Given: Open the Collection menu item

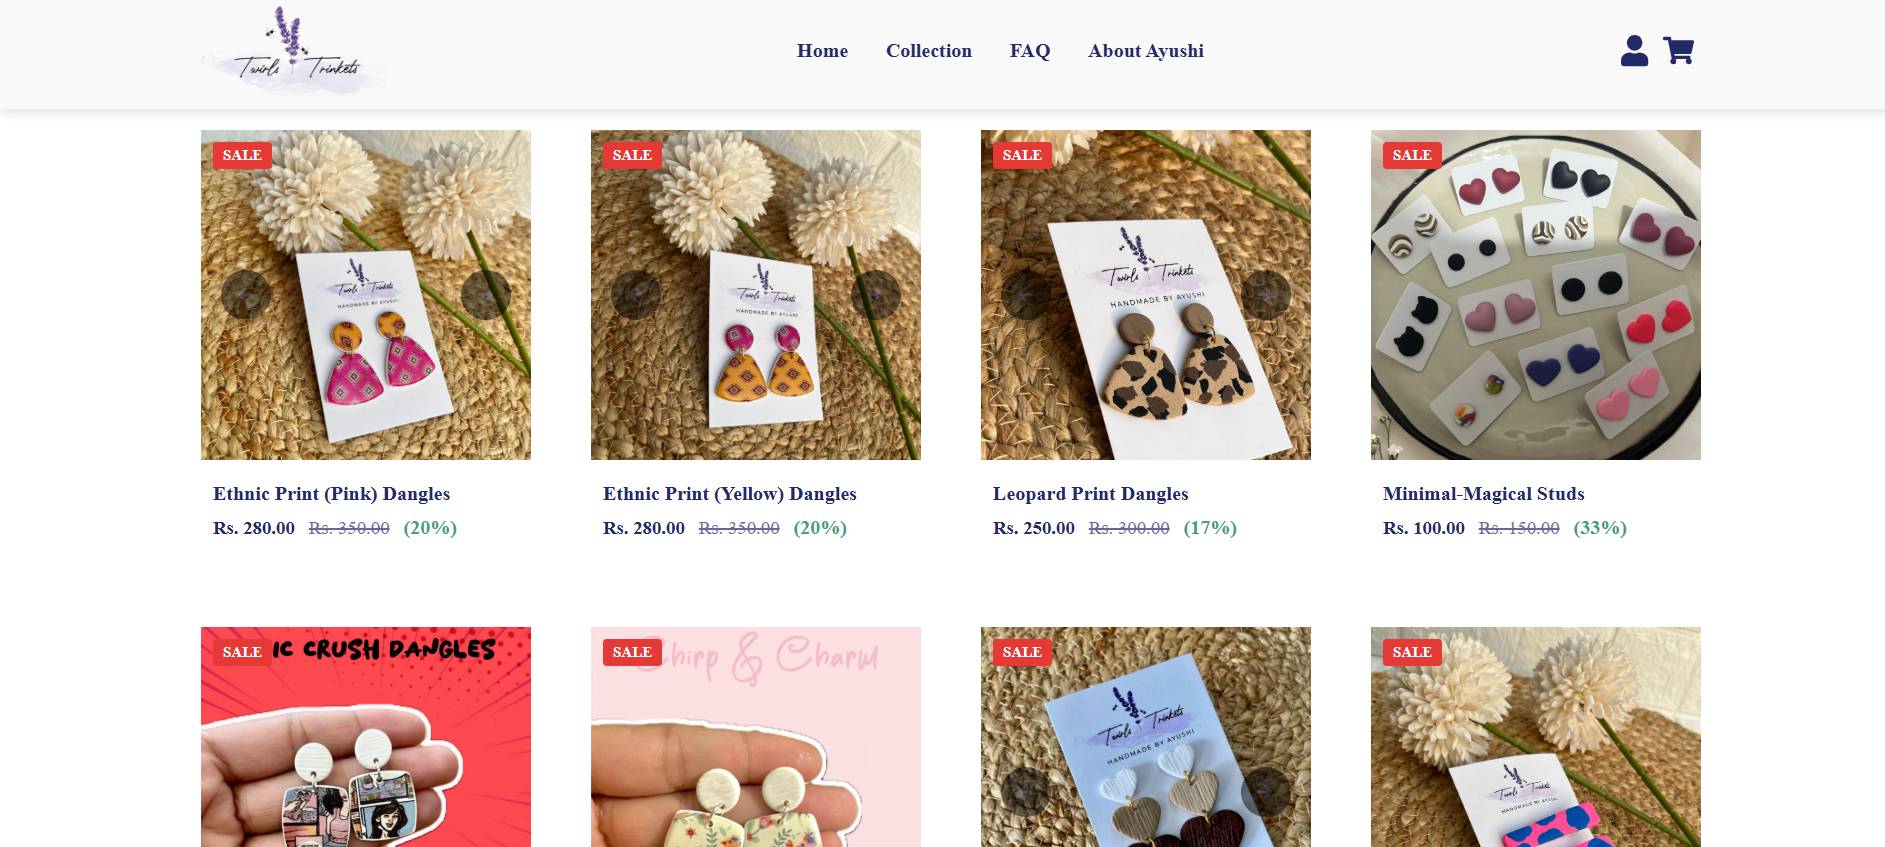Looking at the screenshot, I should [x=929, y=51].
